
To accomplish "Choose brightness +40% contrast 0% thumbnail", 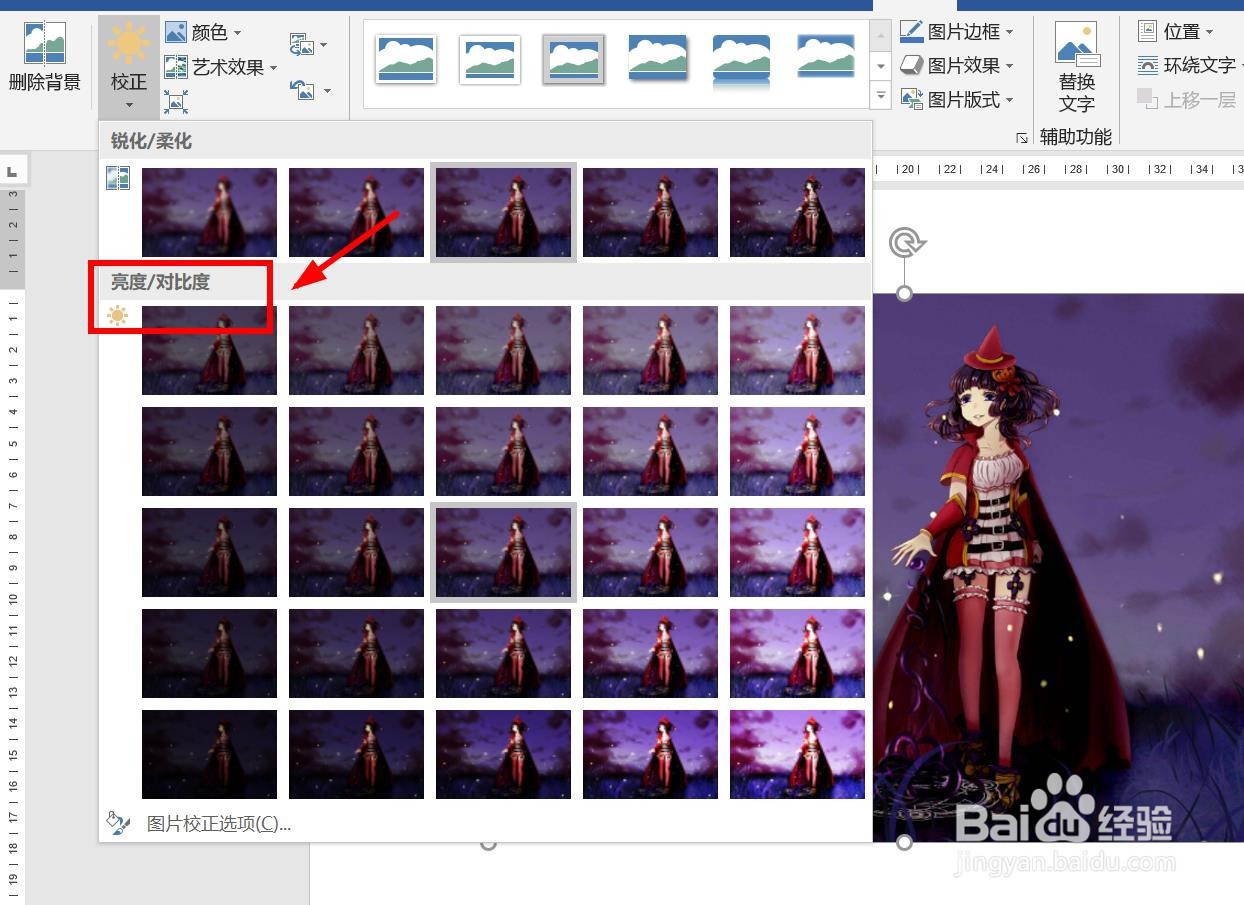I will pos(797,552).
